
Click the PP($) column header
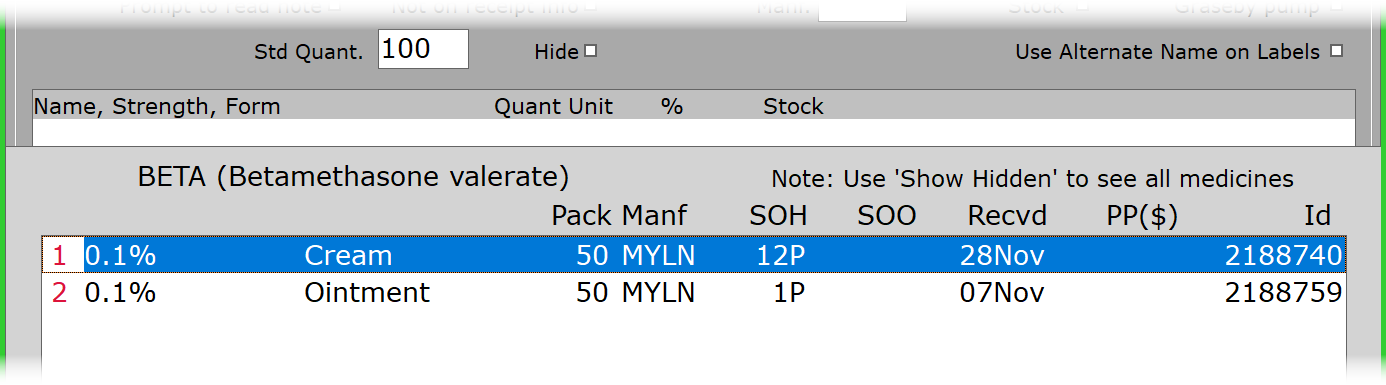[1142, 215]
